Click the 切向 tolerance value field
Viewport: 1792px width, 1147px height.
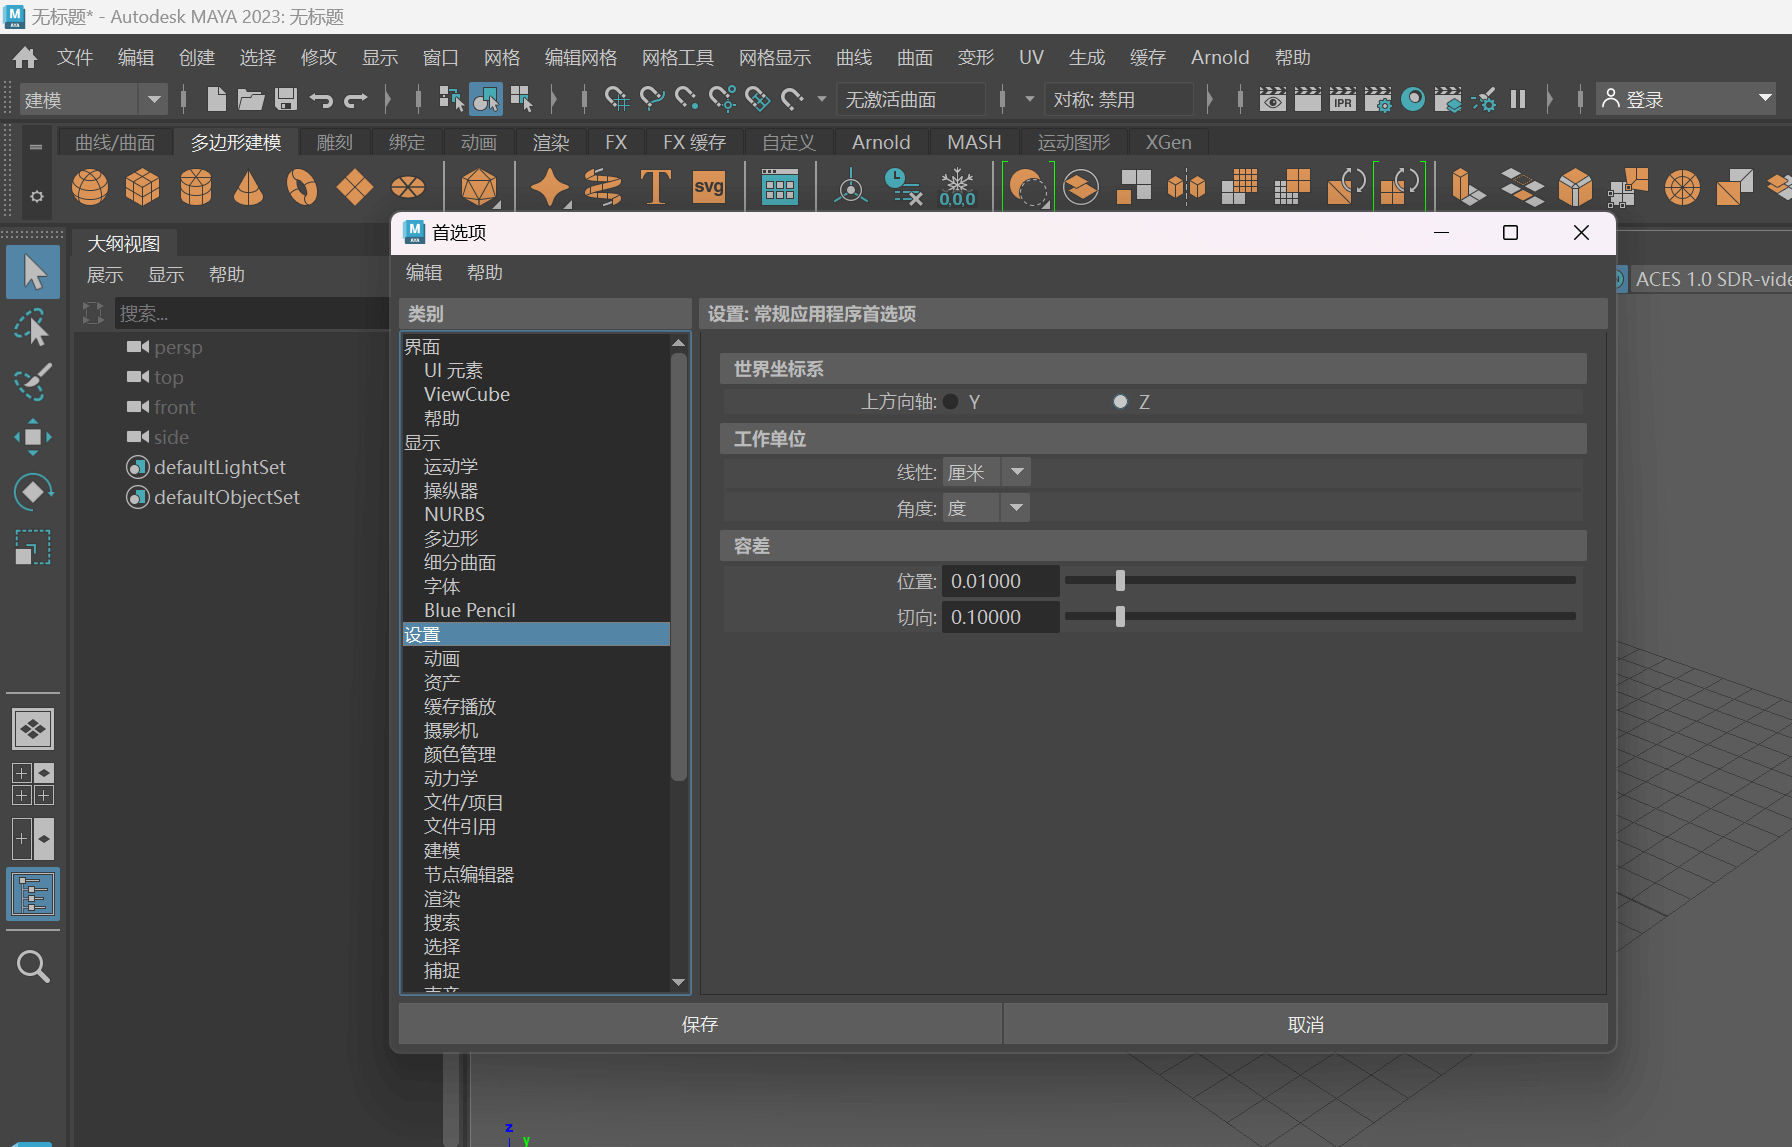(x=1000, y=616)
